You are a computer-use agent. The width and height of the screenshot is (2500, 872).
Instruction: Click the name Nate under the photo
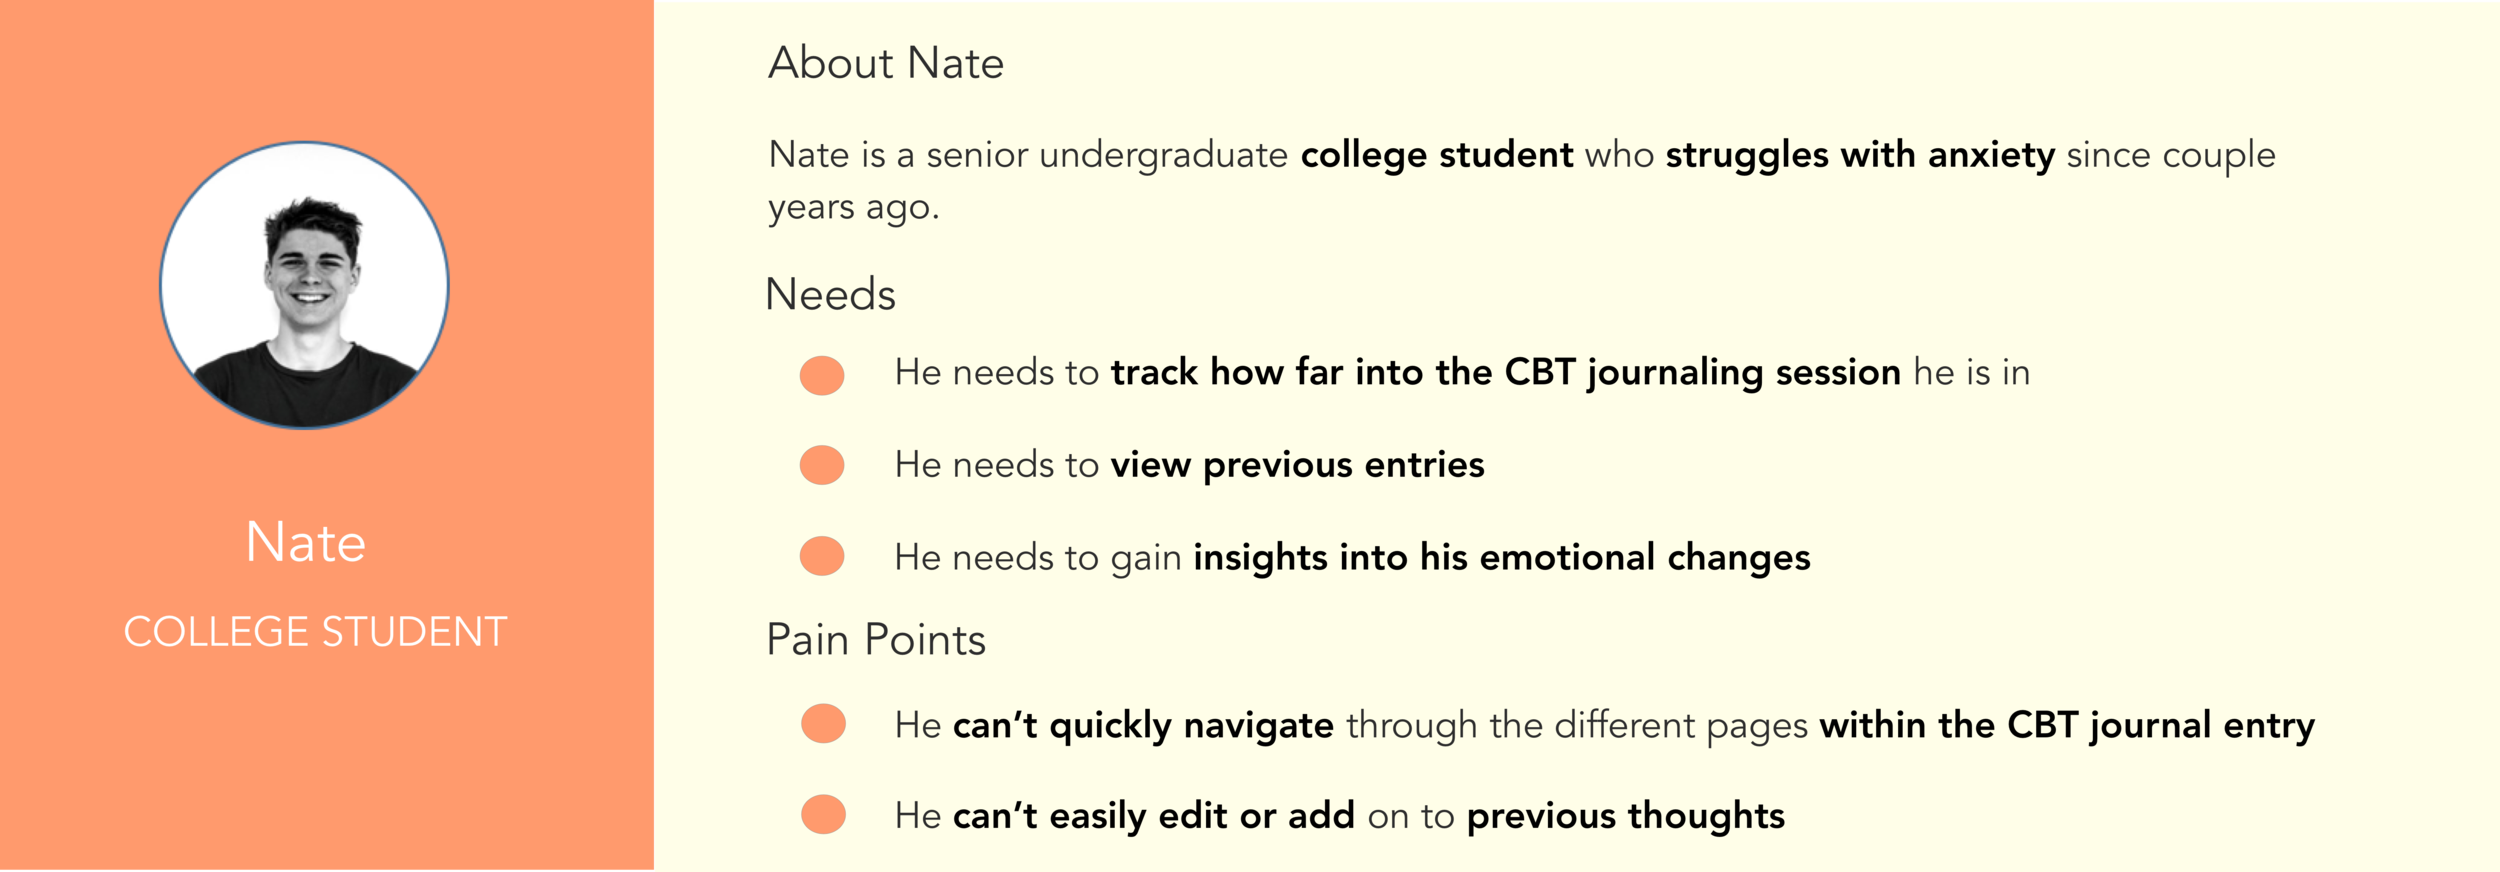(x=306, y=543)
